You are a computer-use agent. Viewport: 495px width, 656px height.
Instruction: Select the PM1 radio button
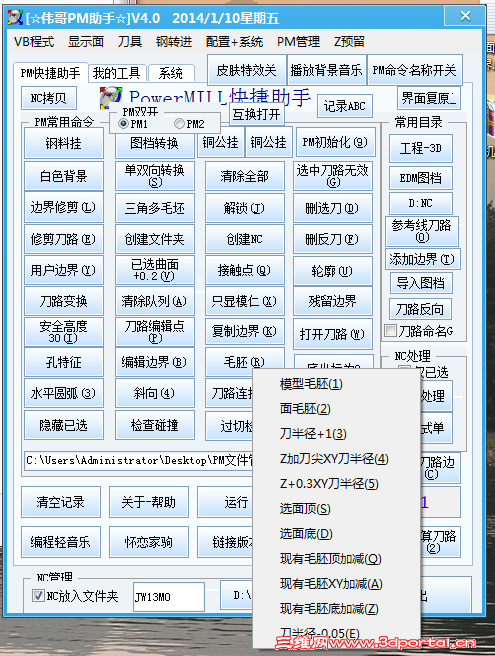click(123, 123)
